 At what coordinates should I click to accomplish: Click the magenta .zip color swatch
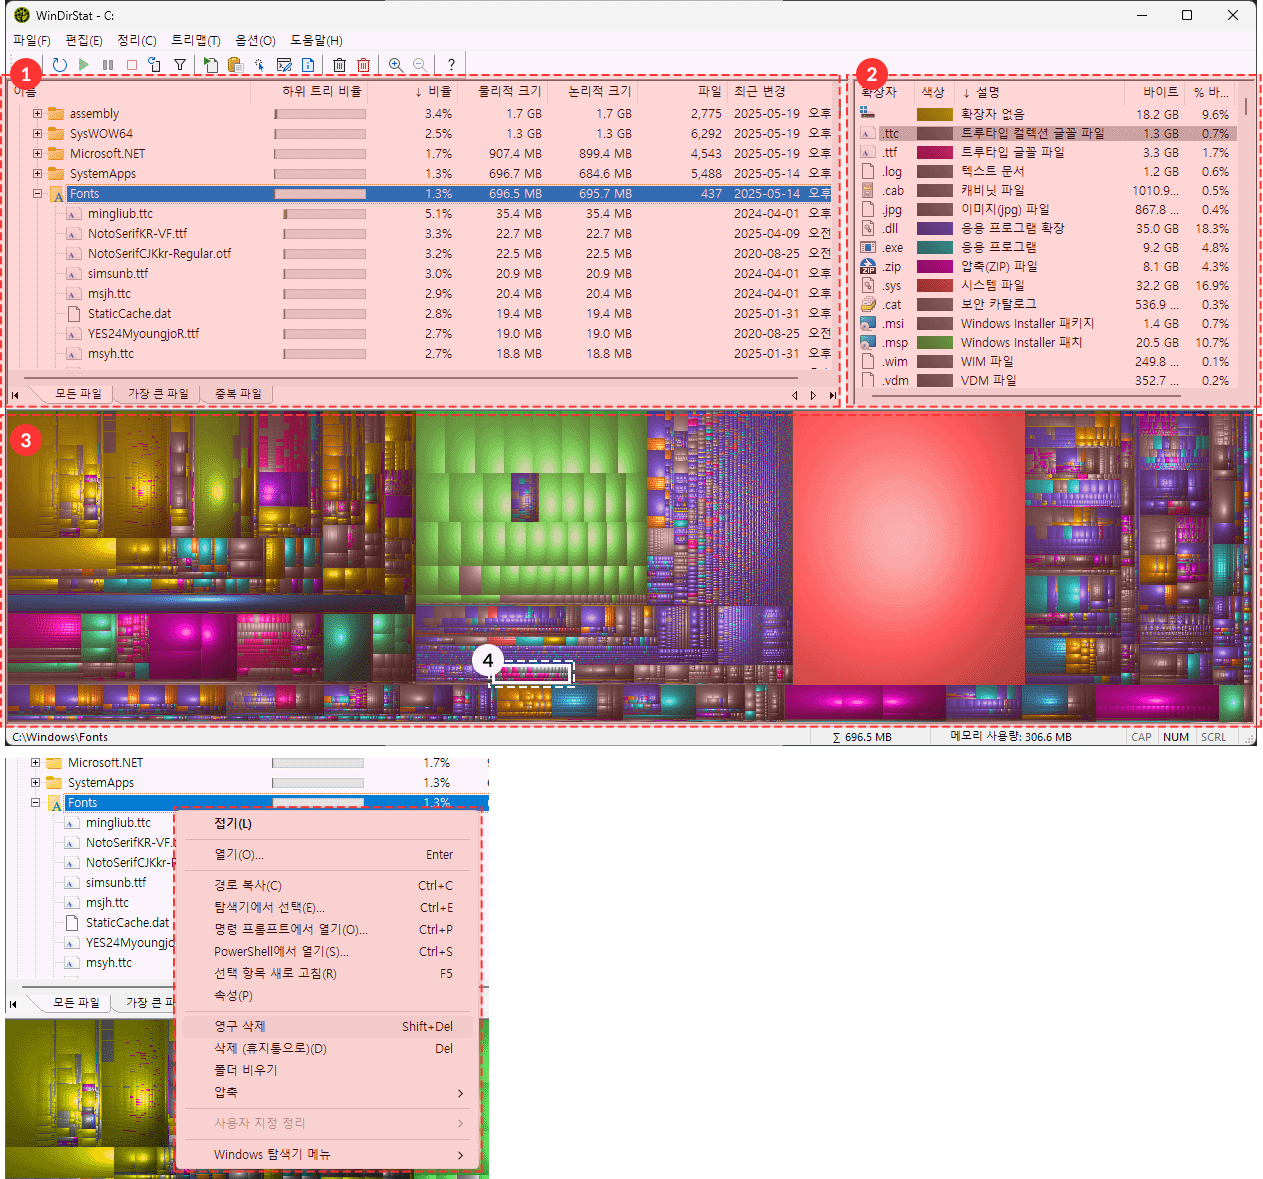tap(935, 266)
